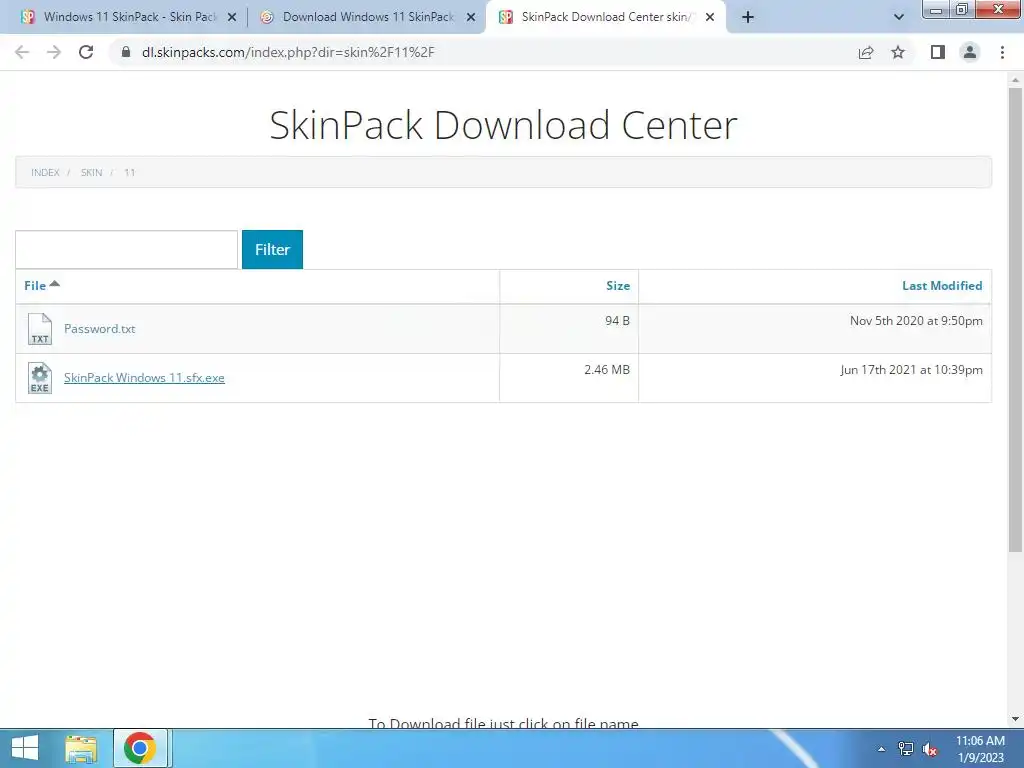This screenshot has height=768, width=1024.
Task: Open File Explorer from the taskbar
Action: [81, 748]
